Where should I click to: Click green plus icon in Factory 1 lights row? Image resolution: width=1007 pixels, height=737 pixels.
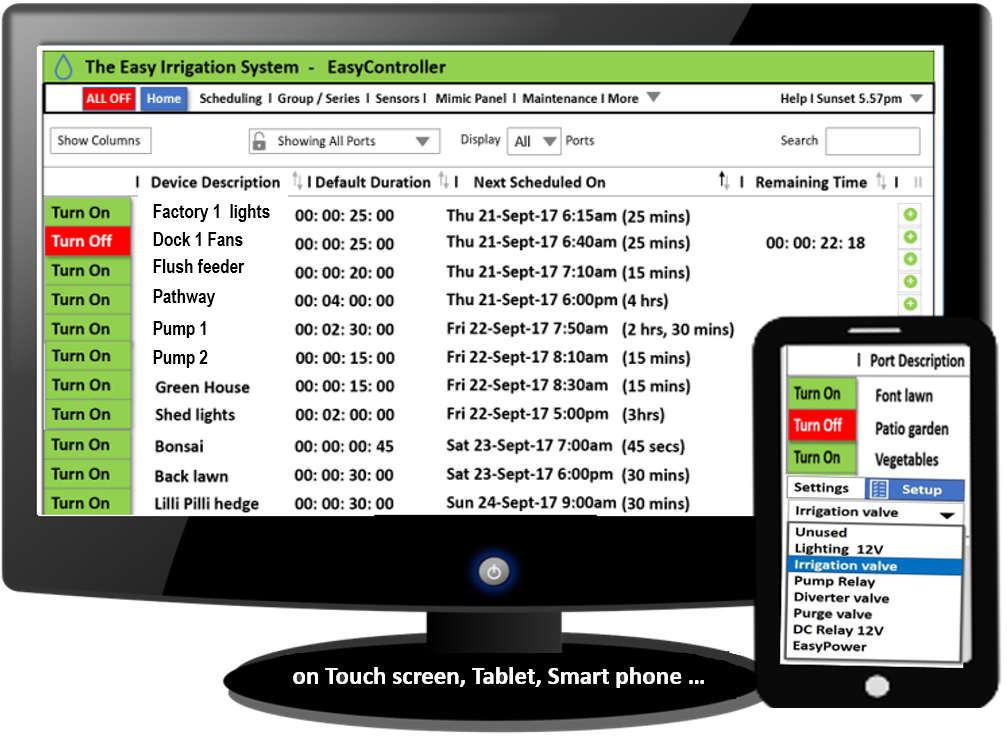pos(910,214)
